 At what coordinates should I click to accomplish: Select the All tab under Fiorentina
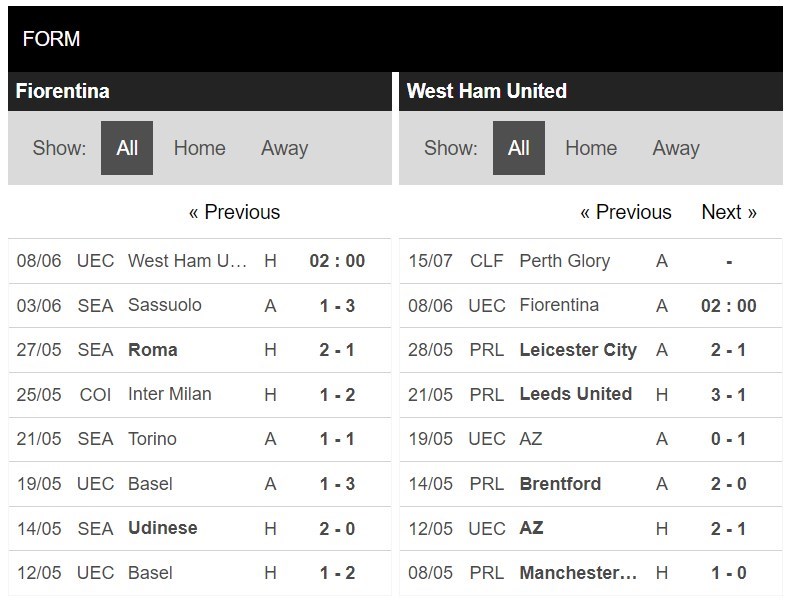(x=127, y=148)
